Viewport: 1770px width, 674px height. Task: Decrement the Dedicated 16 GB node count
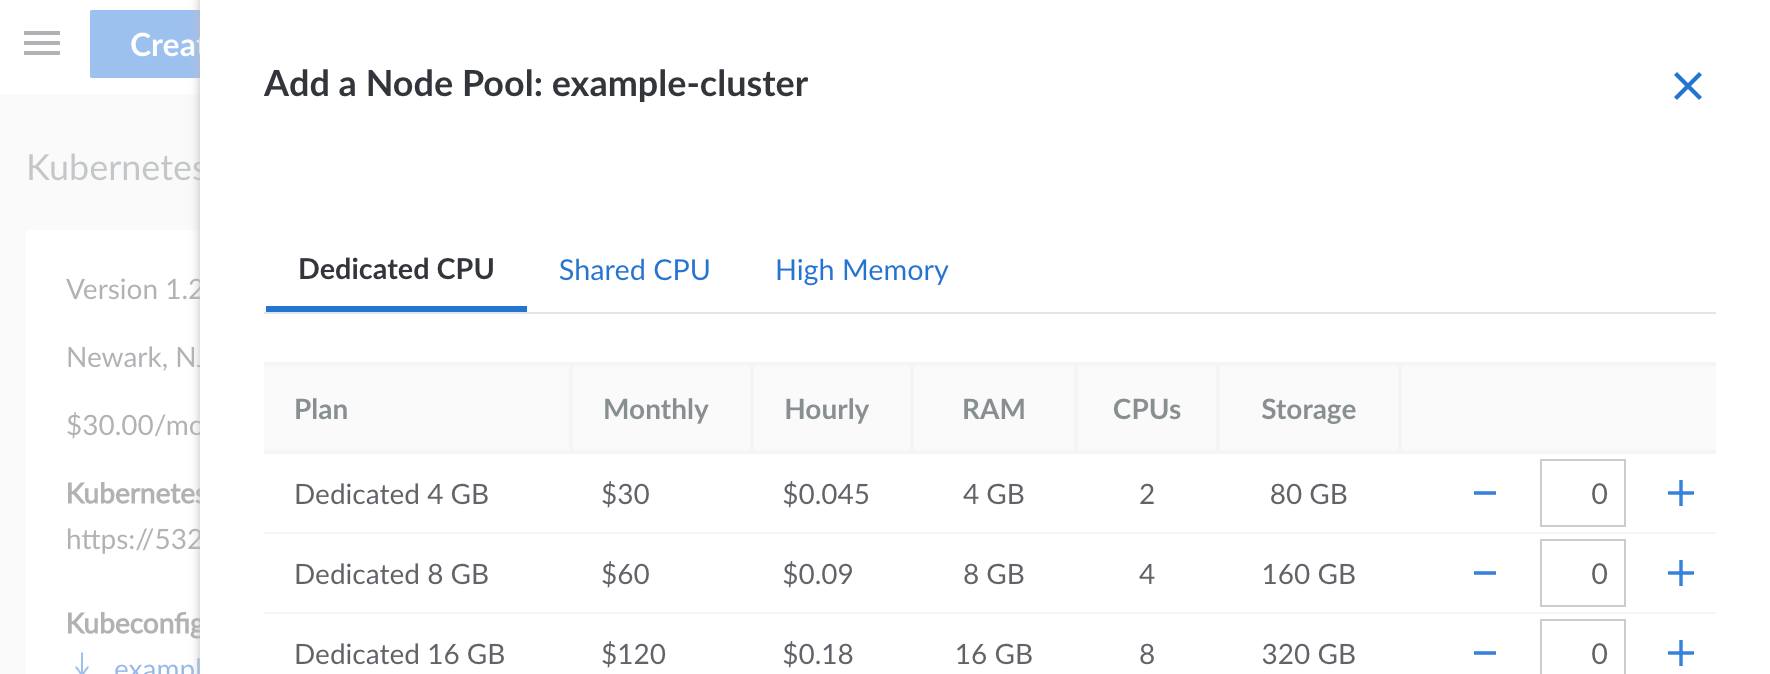pyautogui.click(x=1484, y=651)
